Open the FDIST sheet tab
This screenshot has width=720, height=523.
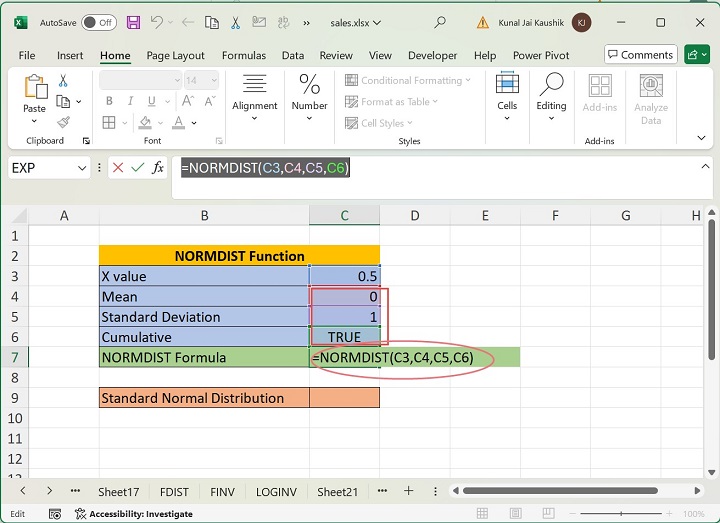click(x=174, y=491)
